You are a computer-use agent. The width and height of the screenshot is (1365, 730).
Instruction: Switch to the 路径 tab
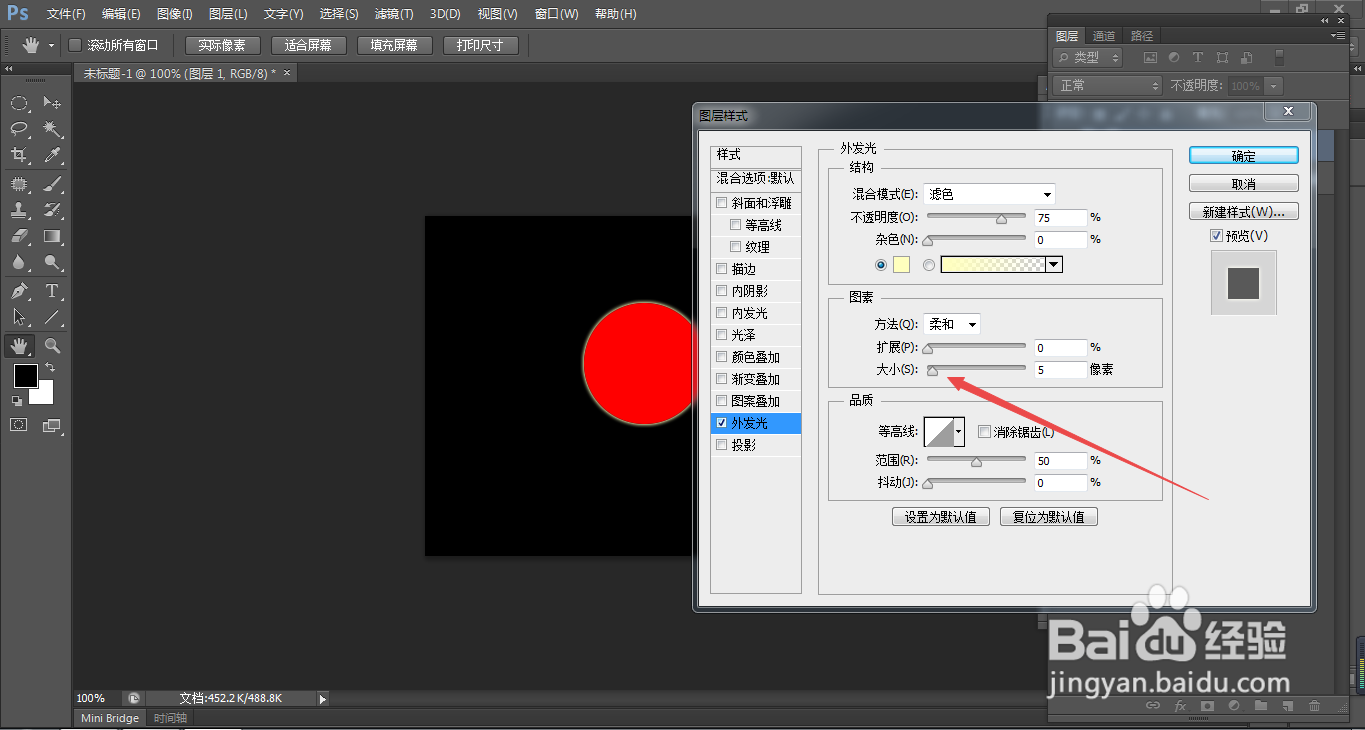click(x=1141, y=35)
